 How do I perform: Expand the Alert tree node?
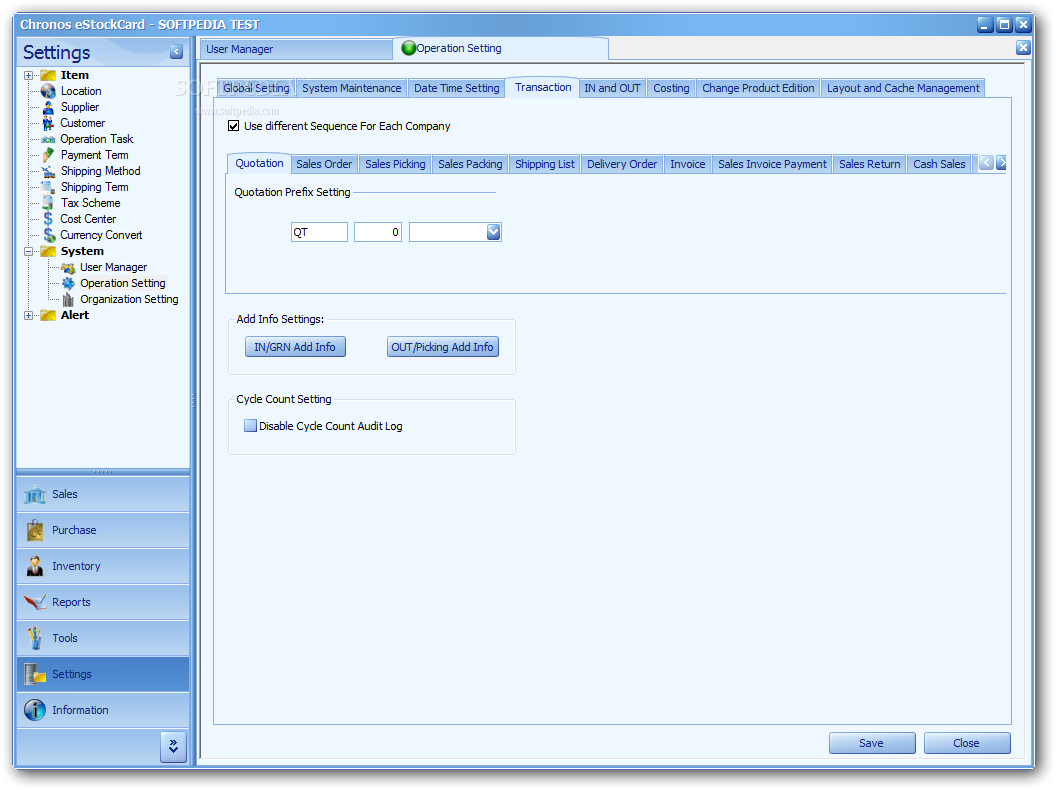click(x=28, y=315)
